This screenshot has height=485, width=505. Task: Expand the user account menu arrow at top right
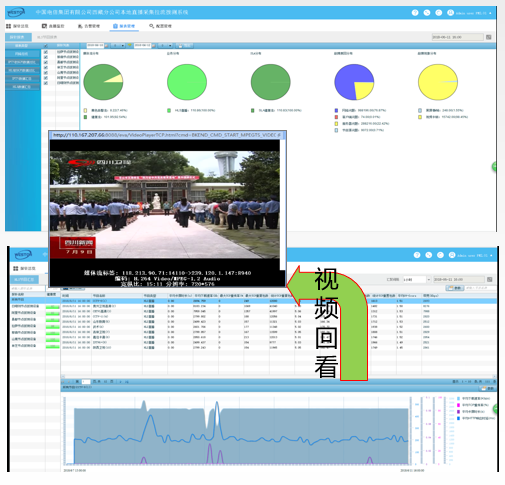[490, 13]
